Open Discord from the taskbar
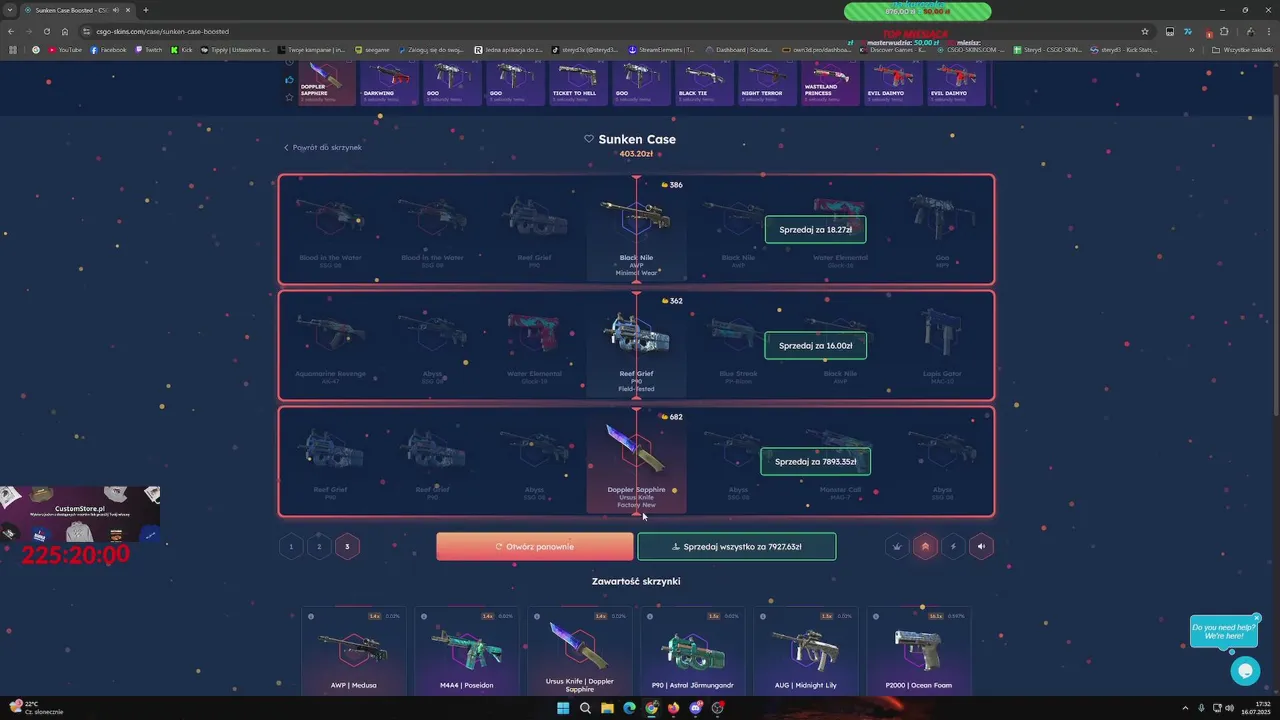Screen dimensions: 1280x720 696,708
